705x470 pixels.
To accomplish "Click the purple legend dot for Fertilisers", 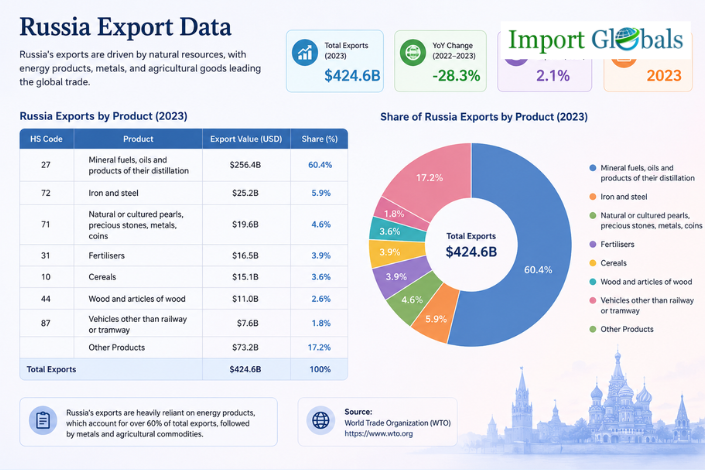I will tap(593, 244).
